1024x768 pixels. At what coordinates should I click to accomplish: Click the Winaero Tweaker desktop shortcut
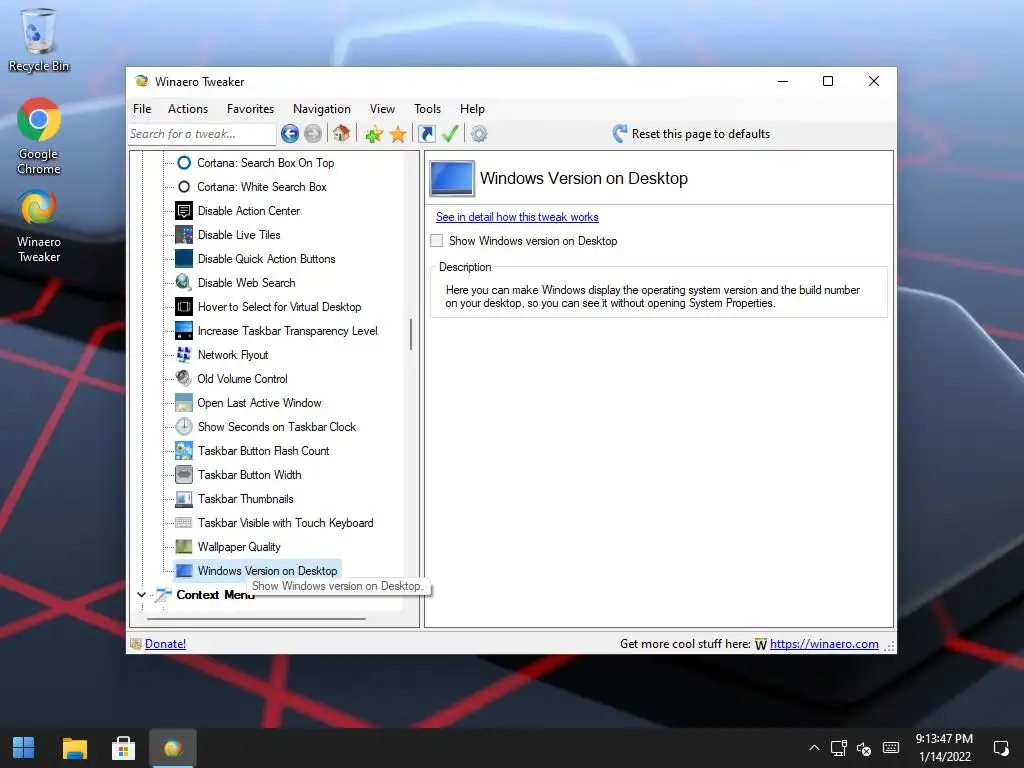pyautogui.click(x=39, y=226)
